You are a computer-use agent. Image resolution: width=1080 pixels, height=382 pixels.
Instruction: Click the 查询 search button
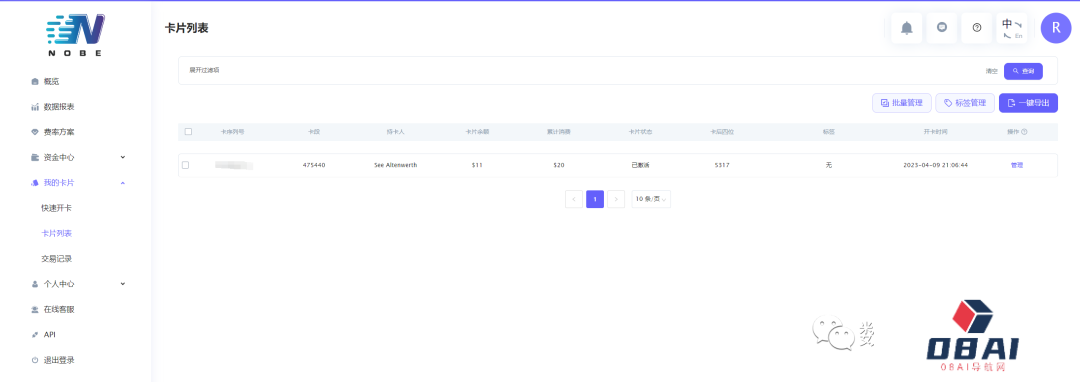(x=1023, y=71)
